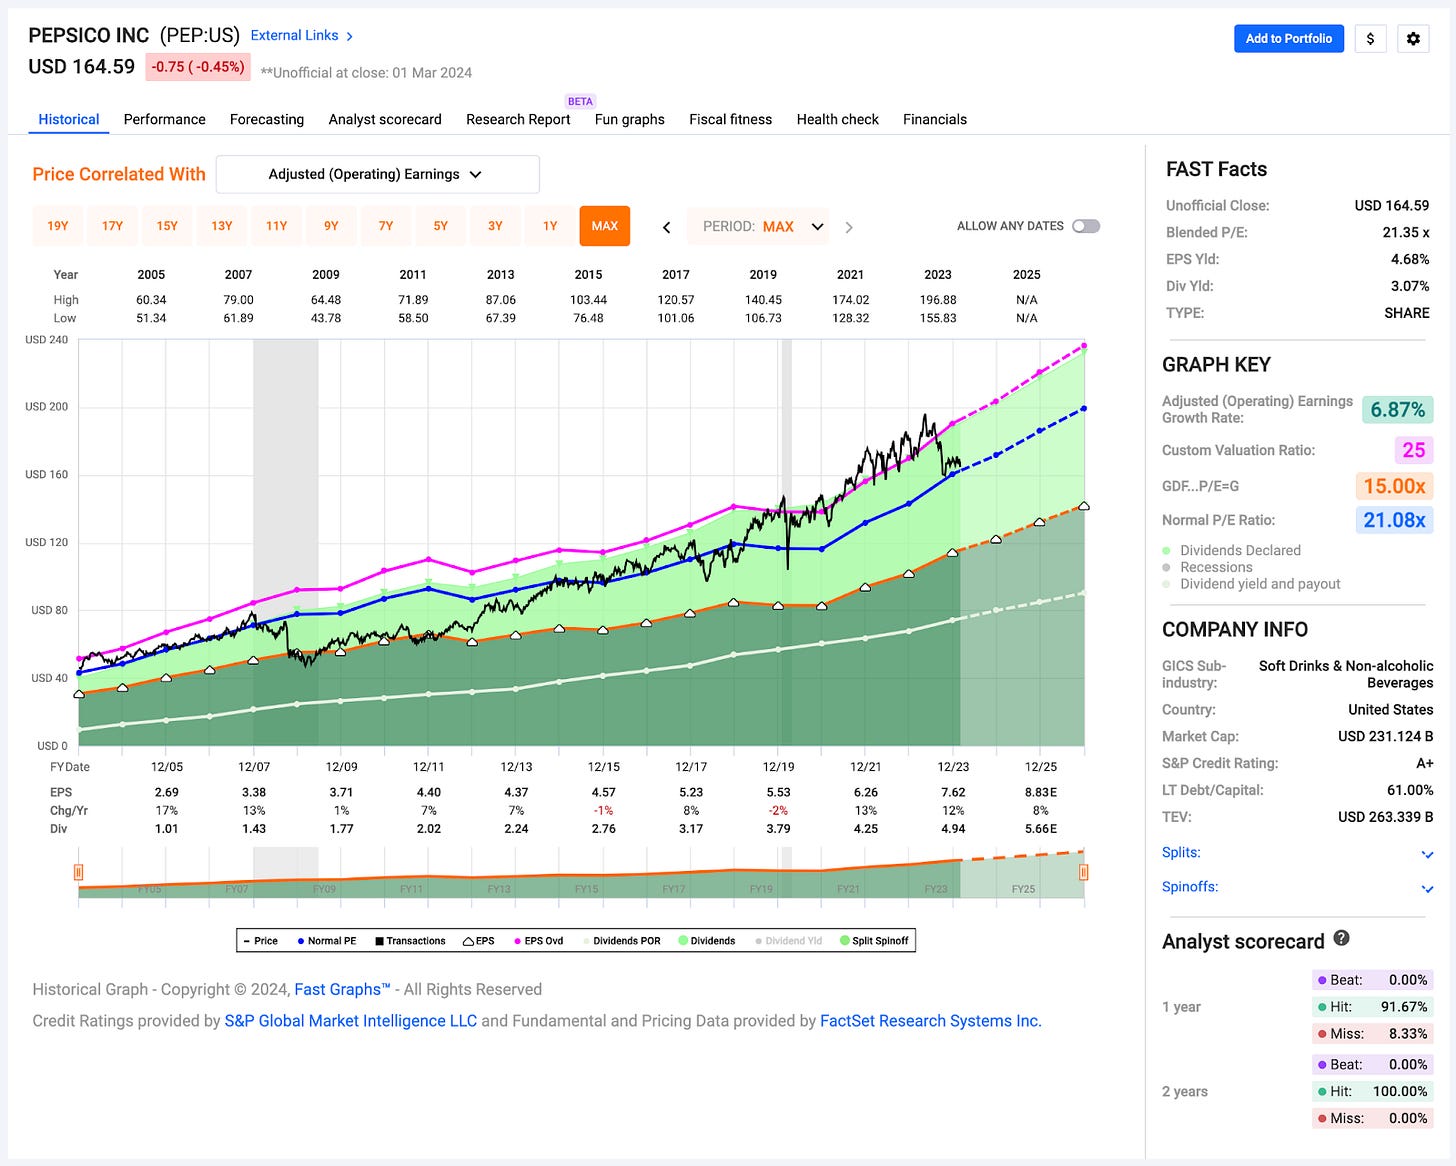Image resolution: width=1456 pixels, height=1166 pixels.
Task: Click the 6.87% growth rate swatch
Action: coord(1397,410)
